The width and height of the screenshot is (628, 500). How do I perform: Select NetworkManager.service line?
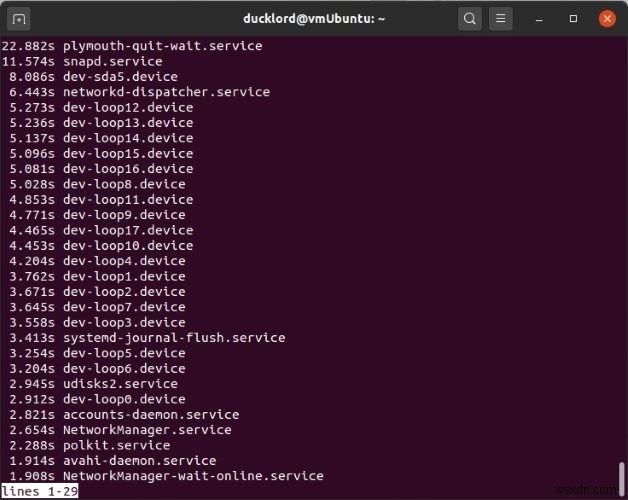[x=120, y=430]
